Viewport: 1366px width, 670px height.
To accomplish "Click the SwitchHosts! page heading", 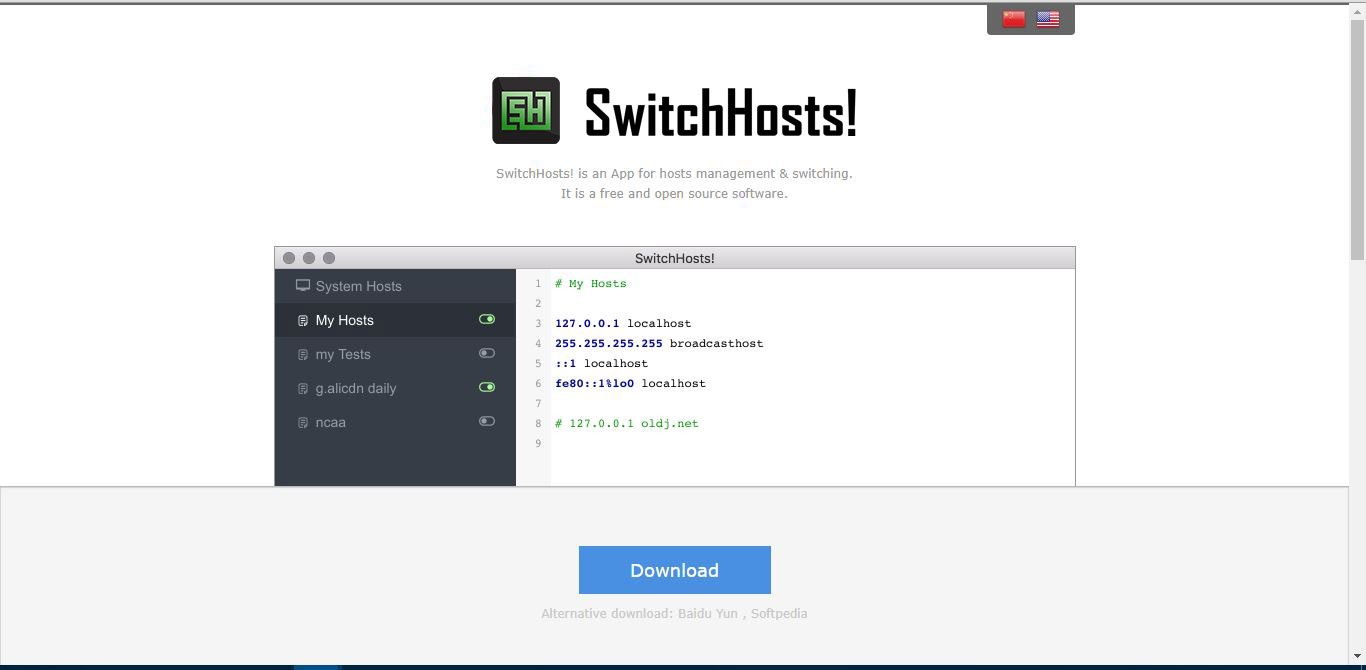I will click(x=721, y=112).
